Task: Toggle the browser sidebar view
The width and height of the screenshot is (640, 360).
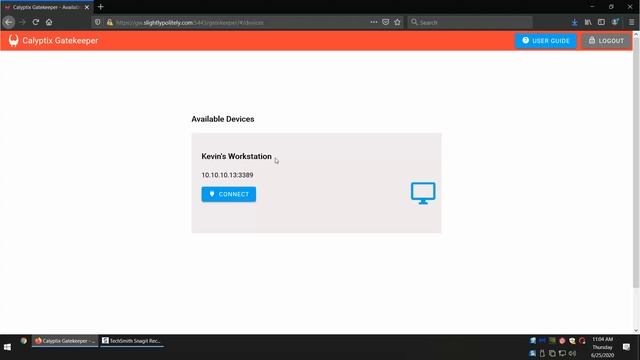Action: point(601,22)
